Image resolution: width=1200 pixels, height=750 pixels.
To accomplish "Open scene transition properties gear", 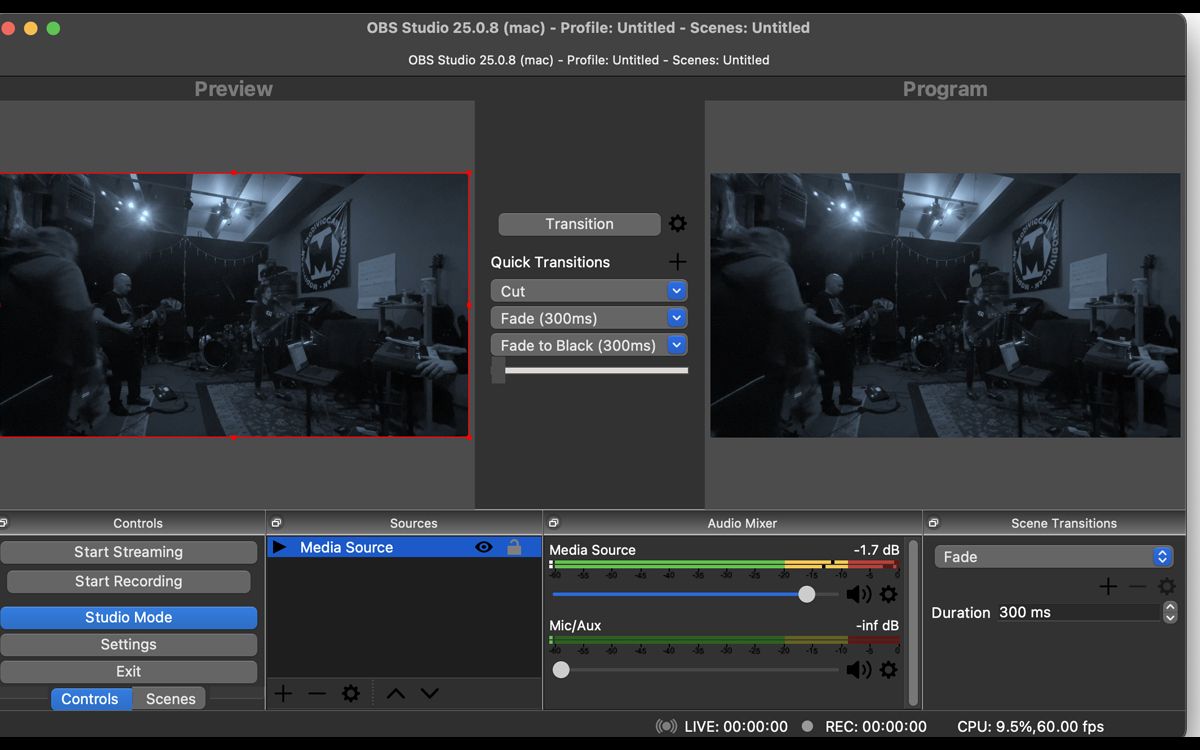I will click(x=1166, y=587).
